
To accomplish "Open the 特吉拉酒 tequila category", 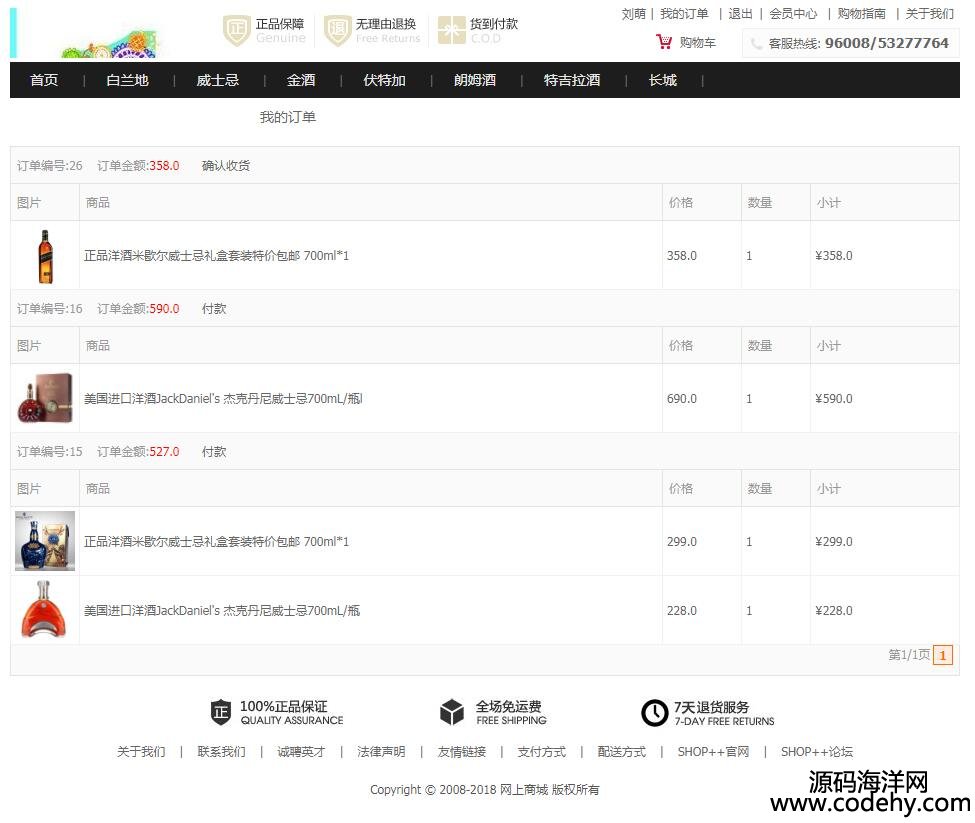I will tap(572, 80).
